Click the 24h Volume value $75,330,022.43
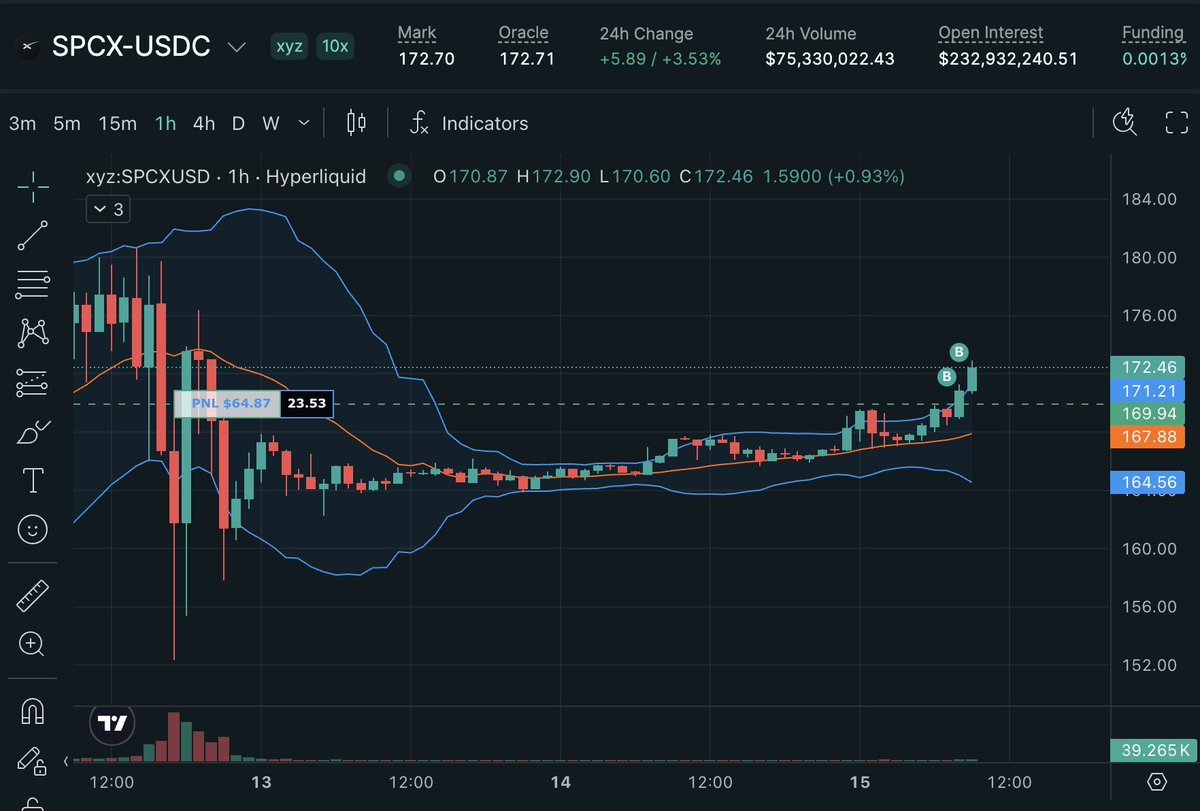1200x811 pixels. point(830,59)
